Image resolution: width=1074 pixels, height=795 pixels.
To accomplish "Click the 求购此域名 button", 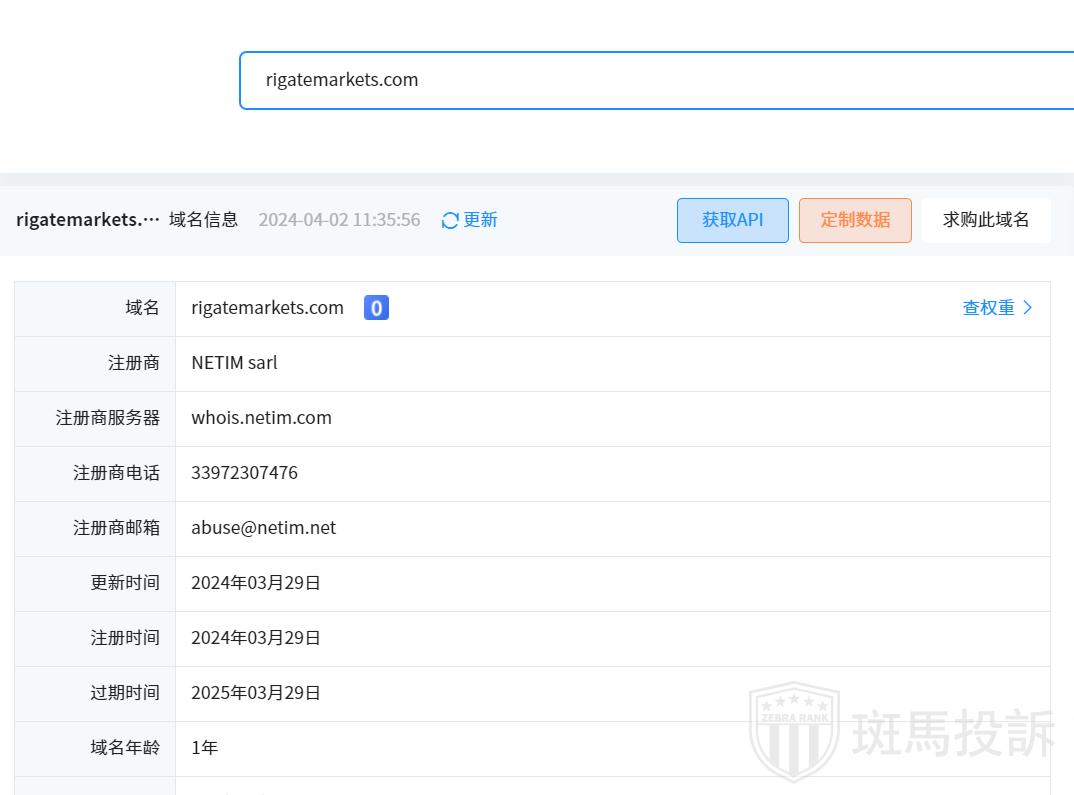I will (x=985, y=220).
